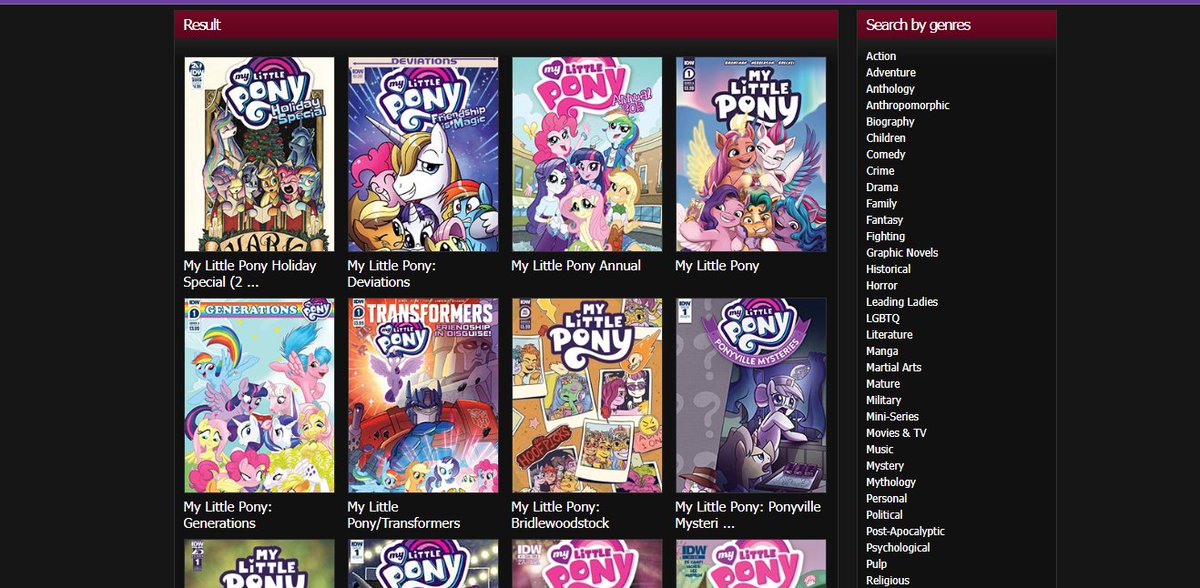Filter by Children genre
The image size is (1200, 588).
tap(886, 138)
